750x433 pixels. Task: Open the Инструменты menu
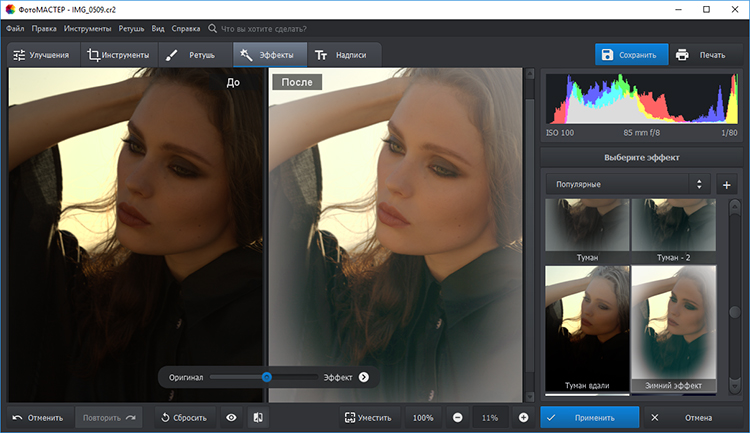pos(88,29)
